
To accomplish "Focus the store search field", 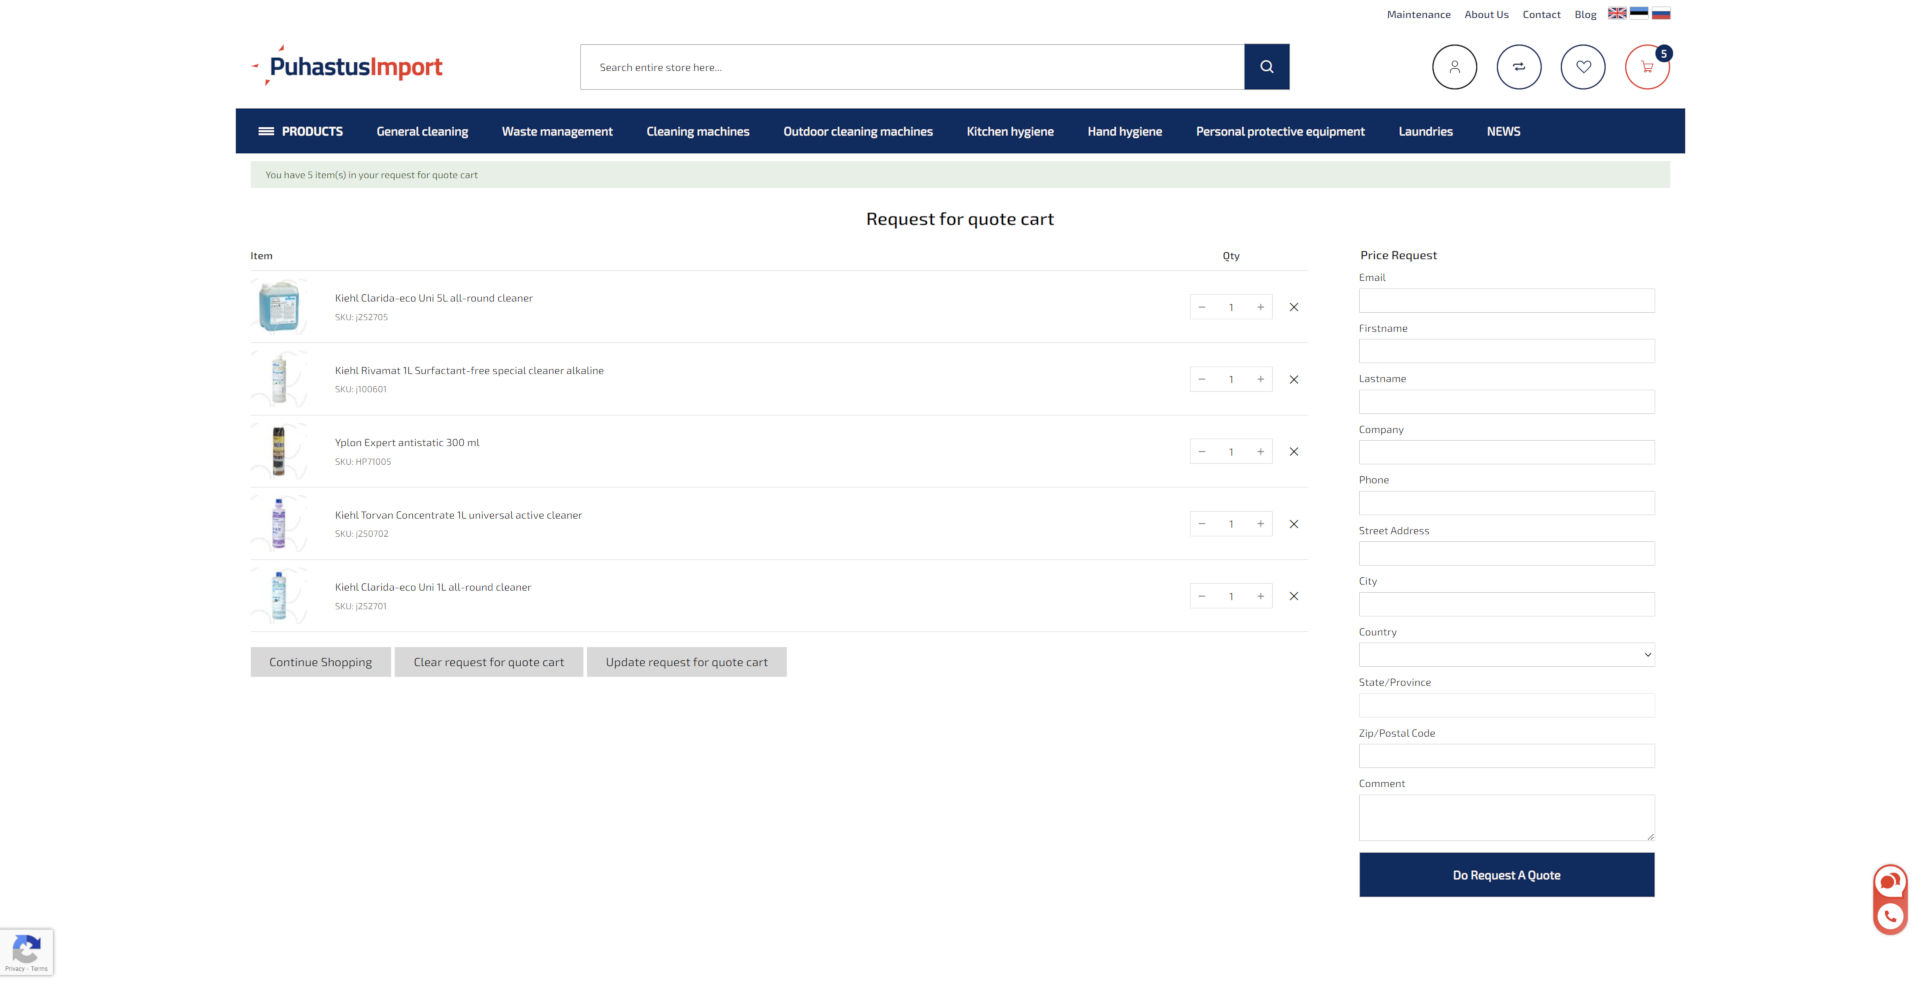I will [x=912, y=67].
